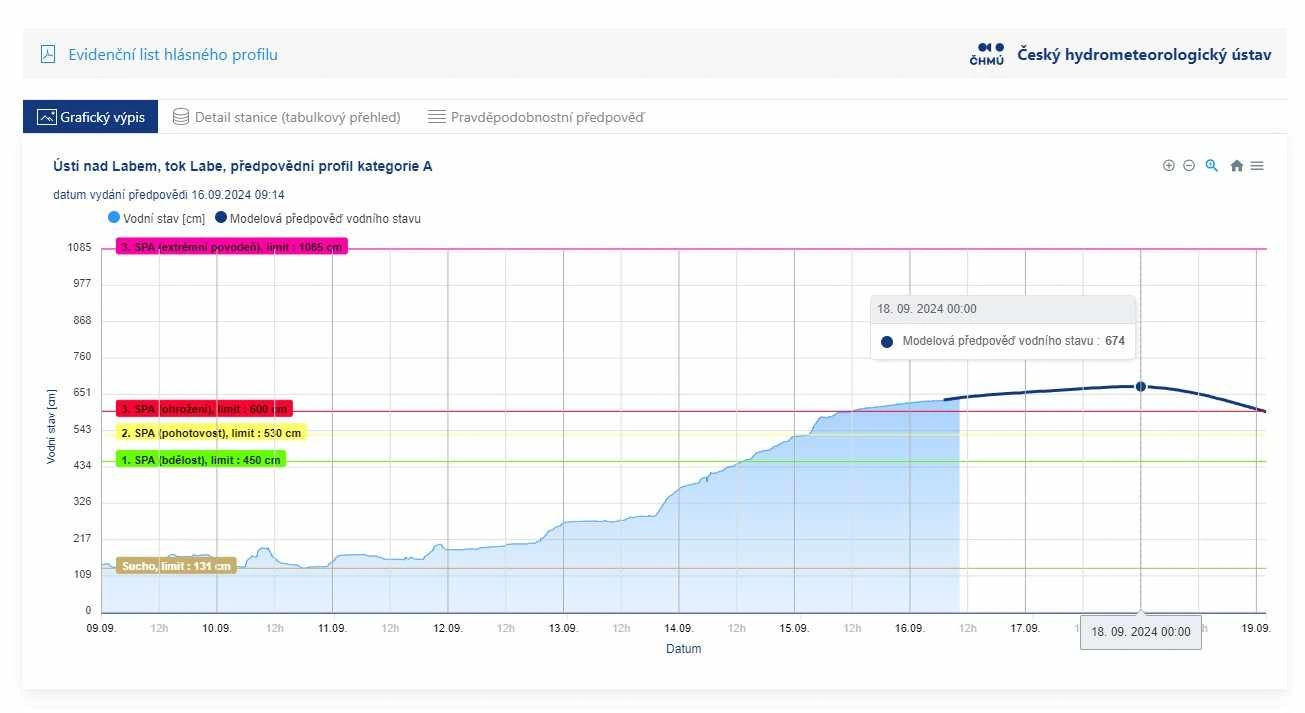Reset chart zoom with the home icon
The width and height of the screenshot is (1305, 713).
click(x=1236, y=166)
